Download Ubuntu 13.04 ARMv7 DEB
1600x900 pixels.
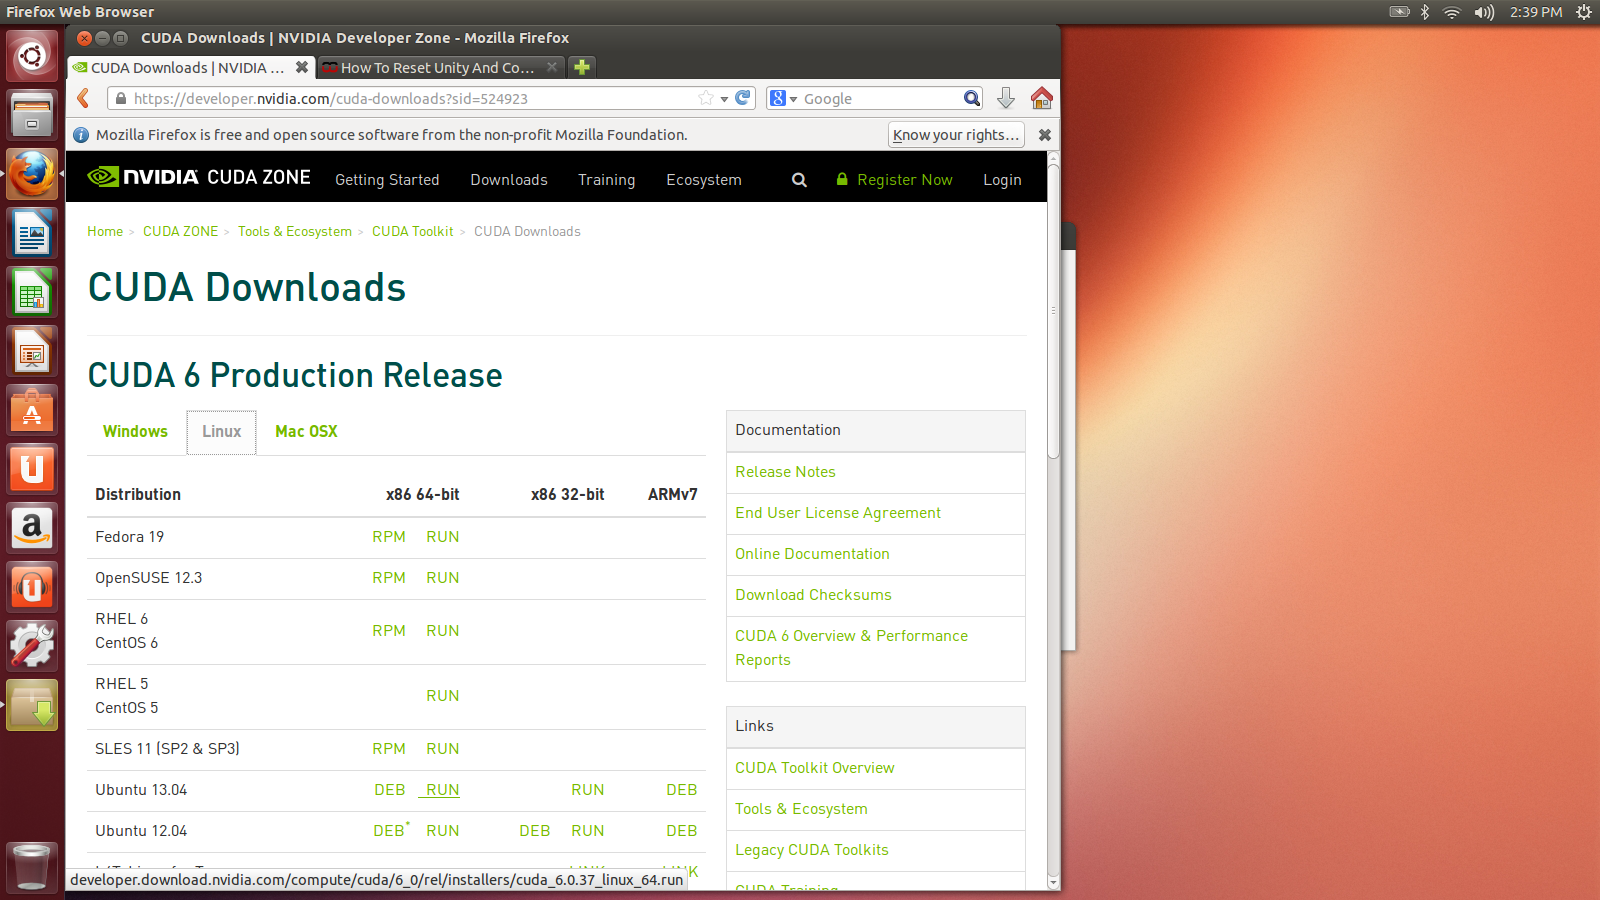pos(682,790)
